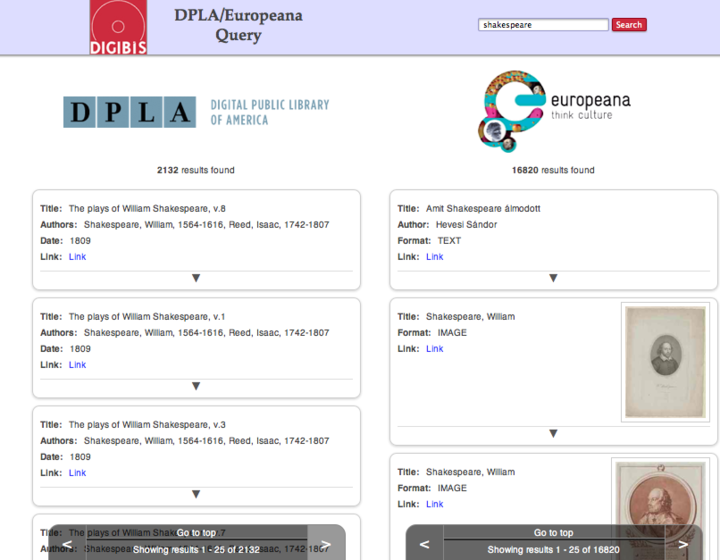
Task: Click Showing results 1 - 25 of 2132
Action: point(196,550)
